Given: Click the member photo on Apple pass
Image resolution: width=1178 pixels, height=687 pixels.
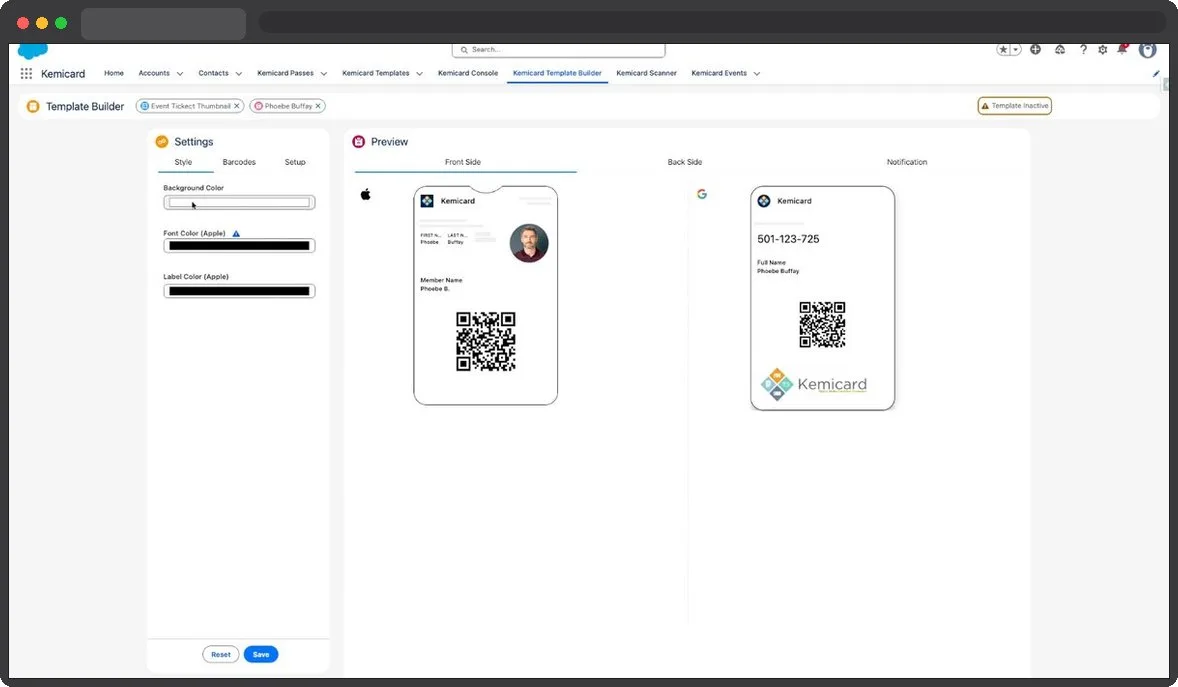Looking at the screenshot, I should tap(529, 243).
